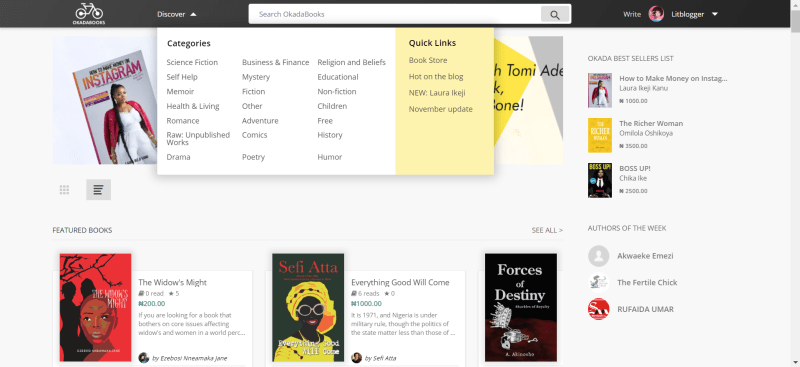This screenshot has height=367, width=800.
Task: Click The Richer Woman title text
Action: click(651, 124)
